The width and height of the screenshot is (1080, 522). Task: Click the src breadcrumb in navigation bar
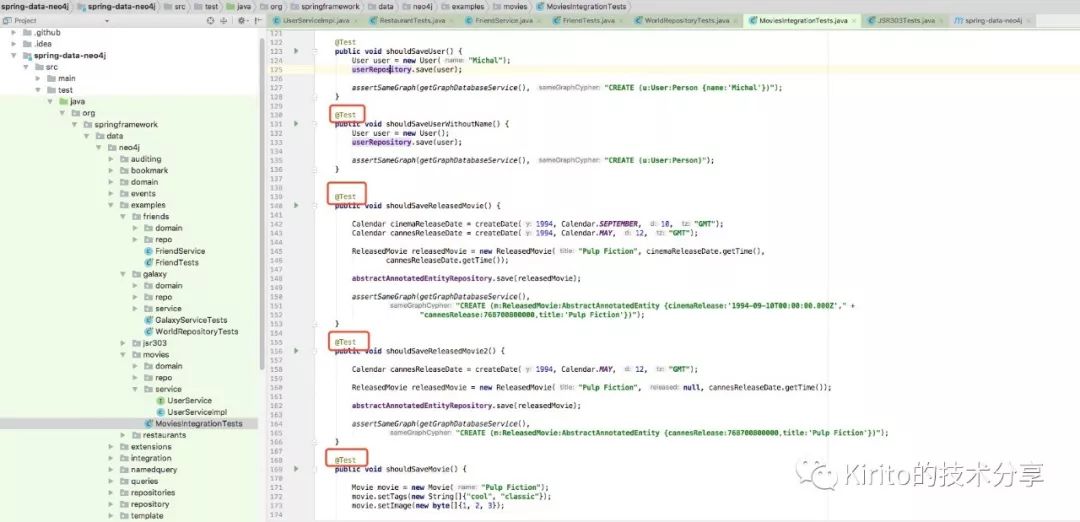176,6
